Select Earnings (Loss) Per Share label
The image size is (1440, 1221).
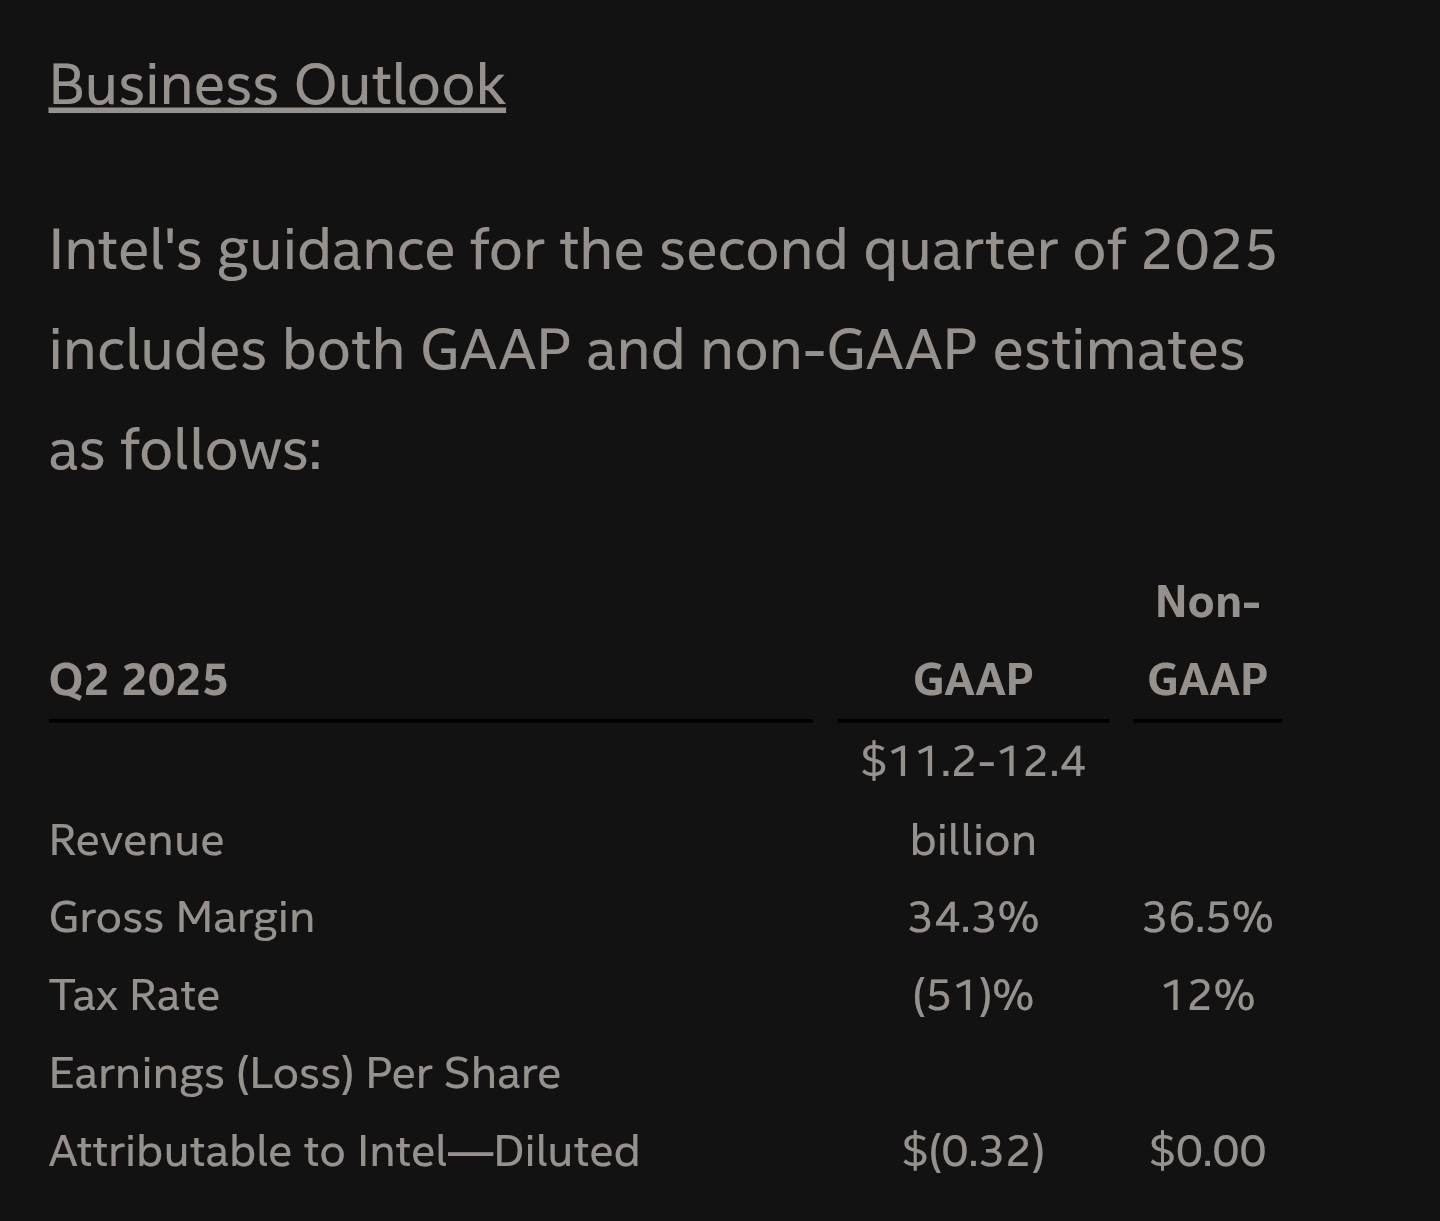click(304, 1073)
